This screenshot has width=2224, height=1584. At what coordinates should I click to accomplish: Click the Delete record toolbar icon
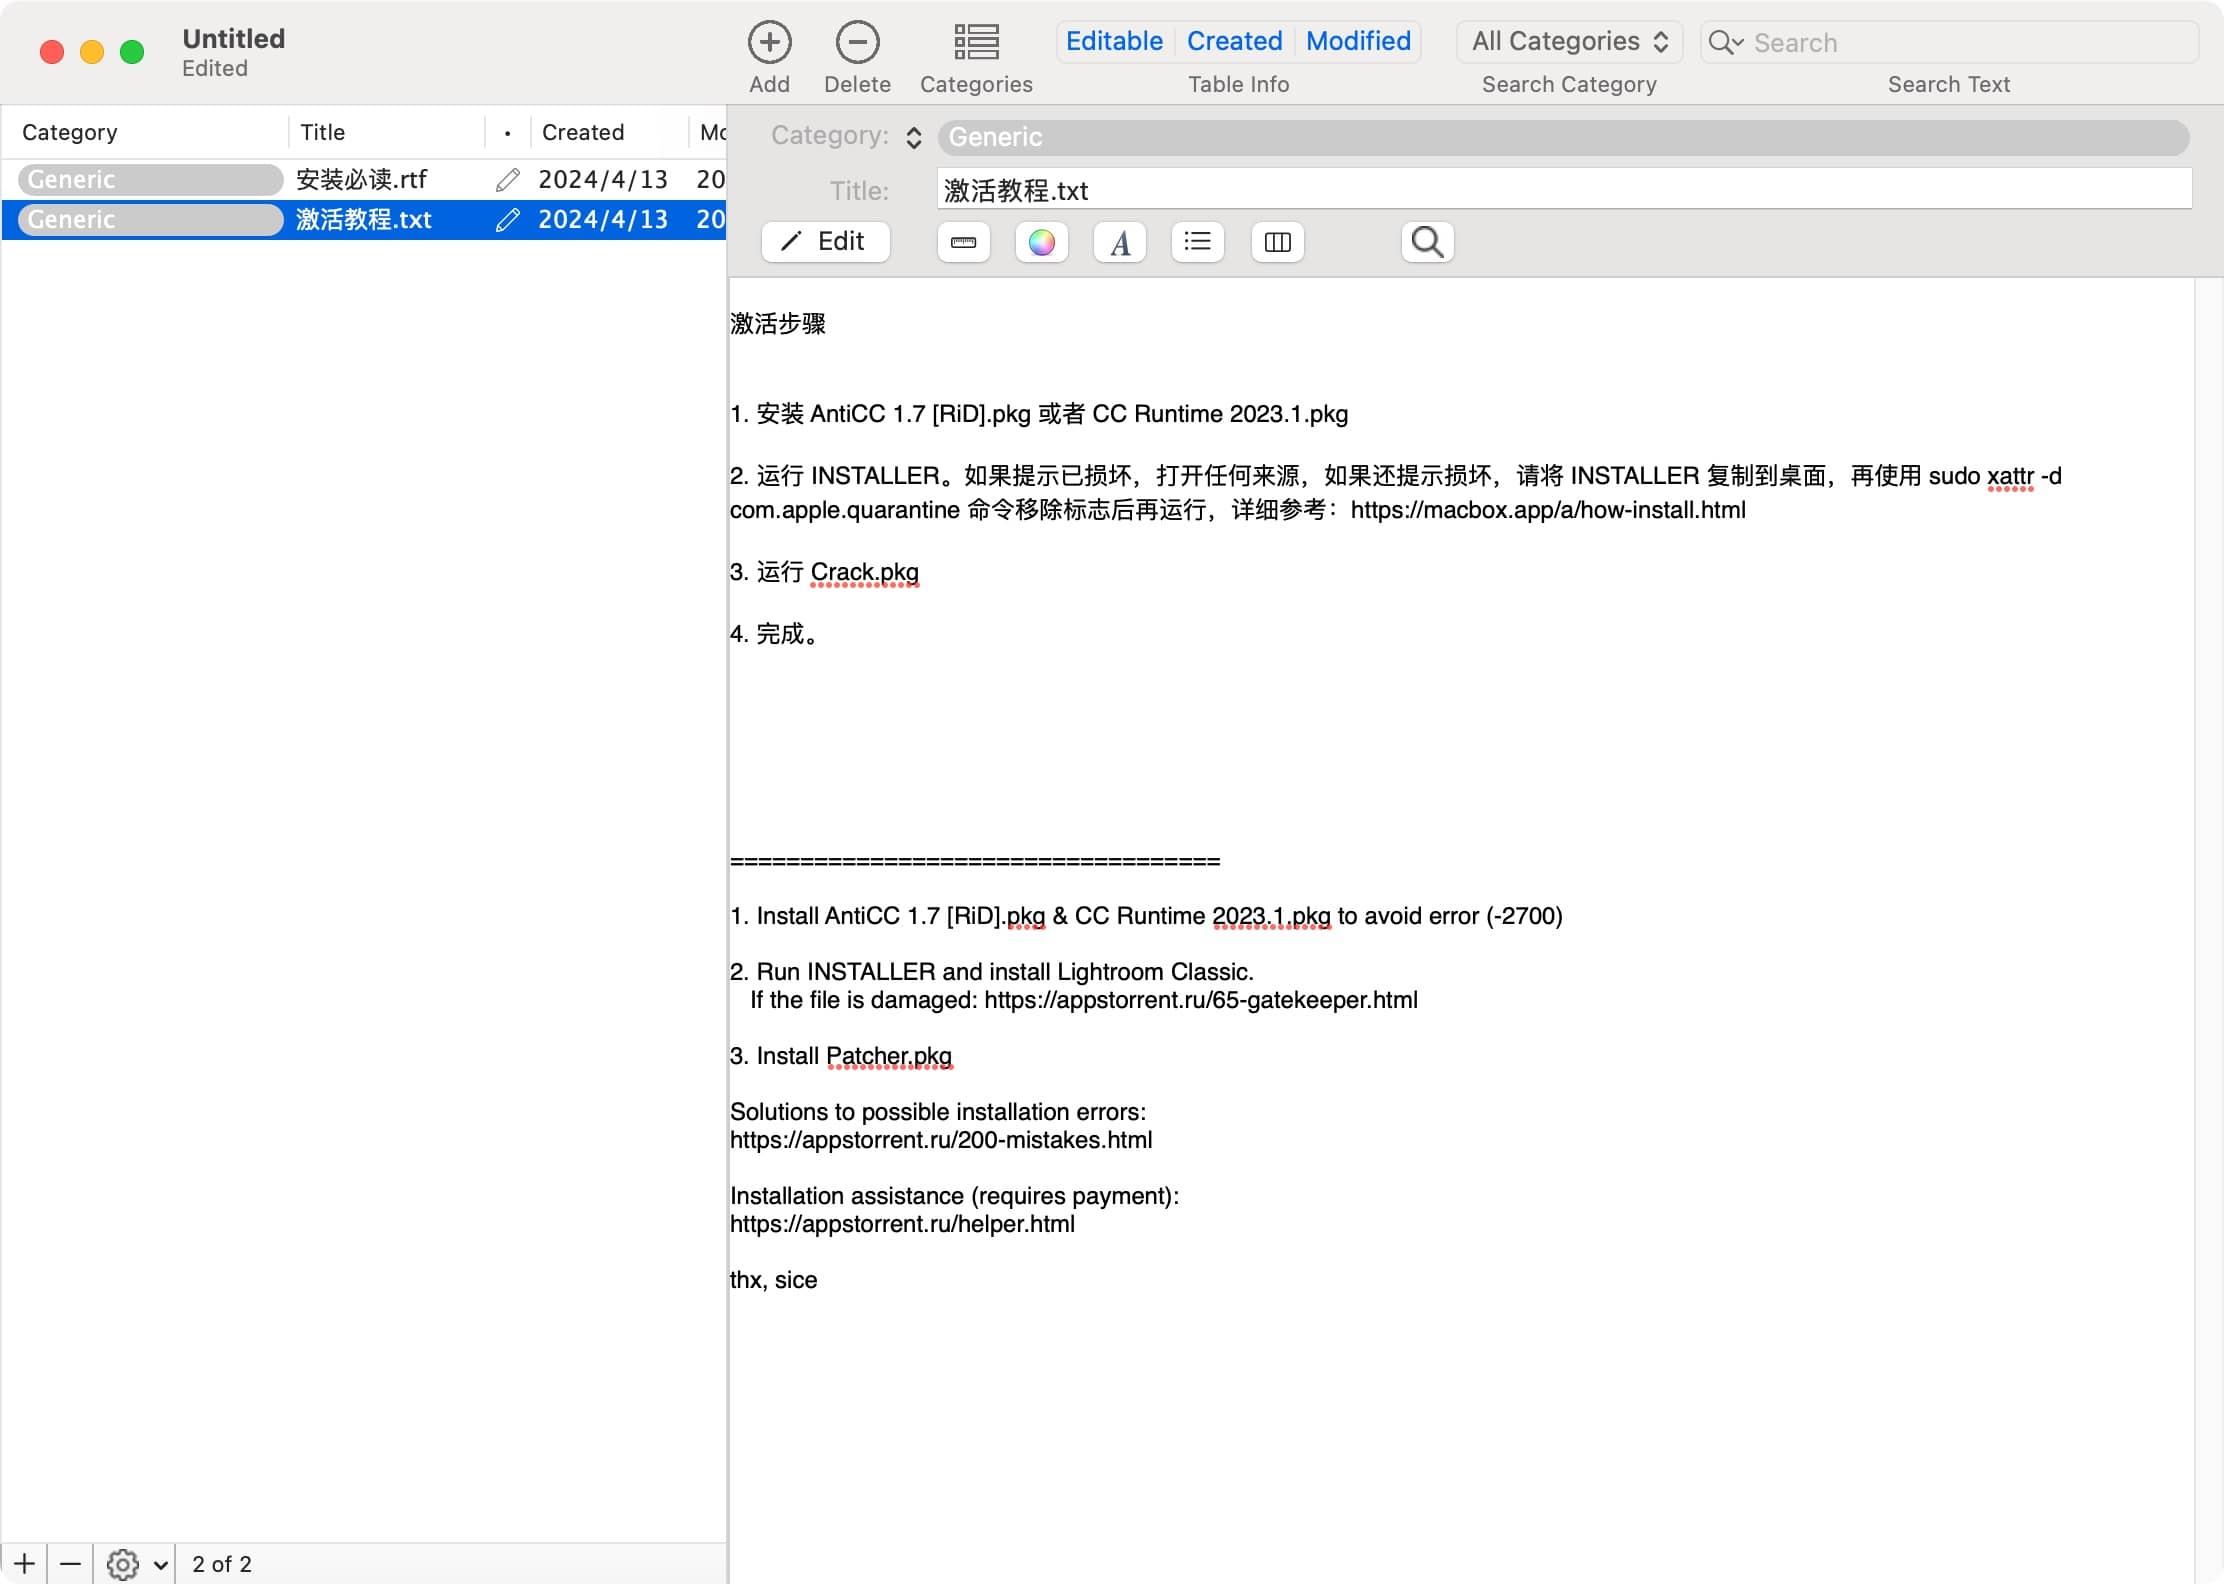point(857,43)
